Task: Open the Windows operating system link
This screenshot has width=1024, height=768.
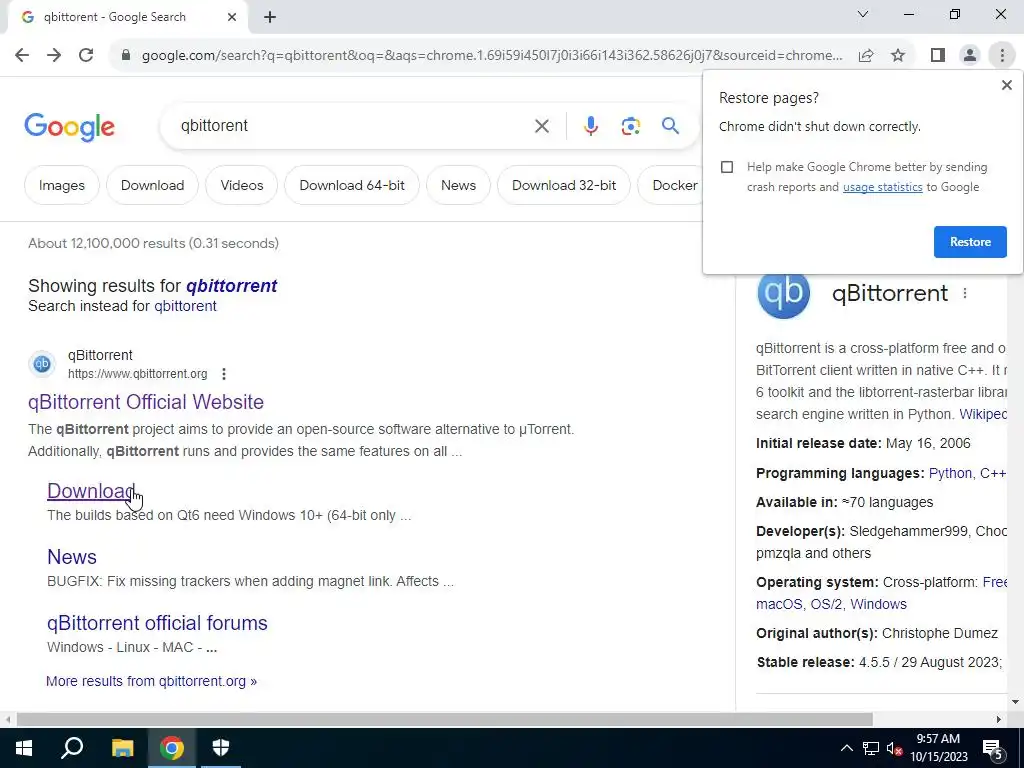Action: click(x=878, y=605)
